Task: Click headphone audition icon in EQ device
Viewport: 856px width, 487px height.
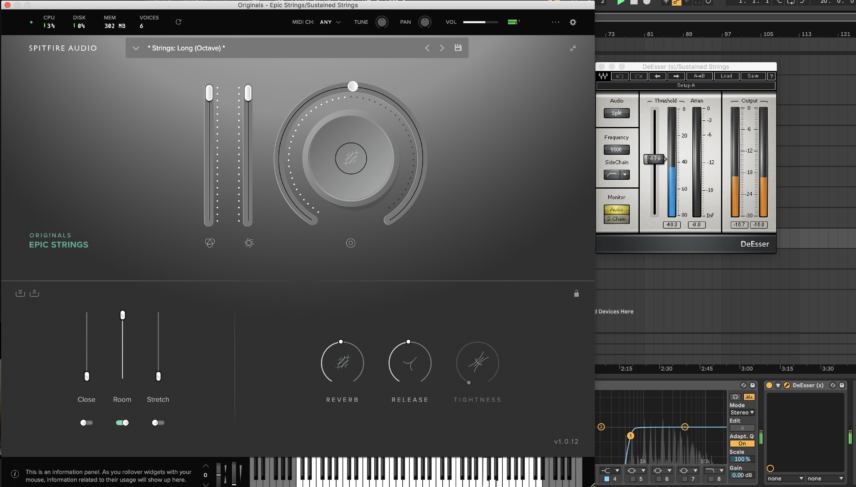Action: pyautogui.click(x=736, y=397)
